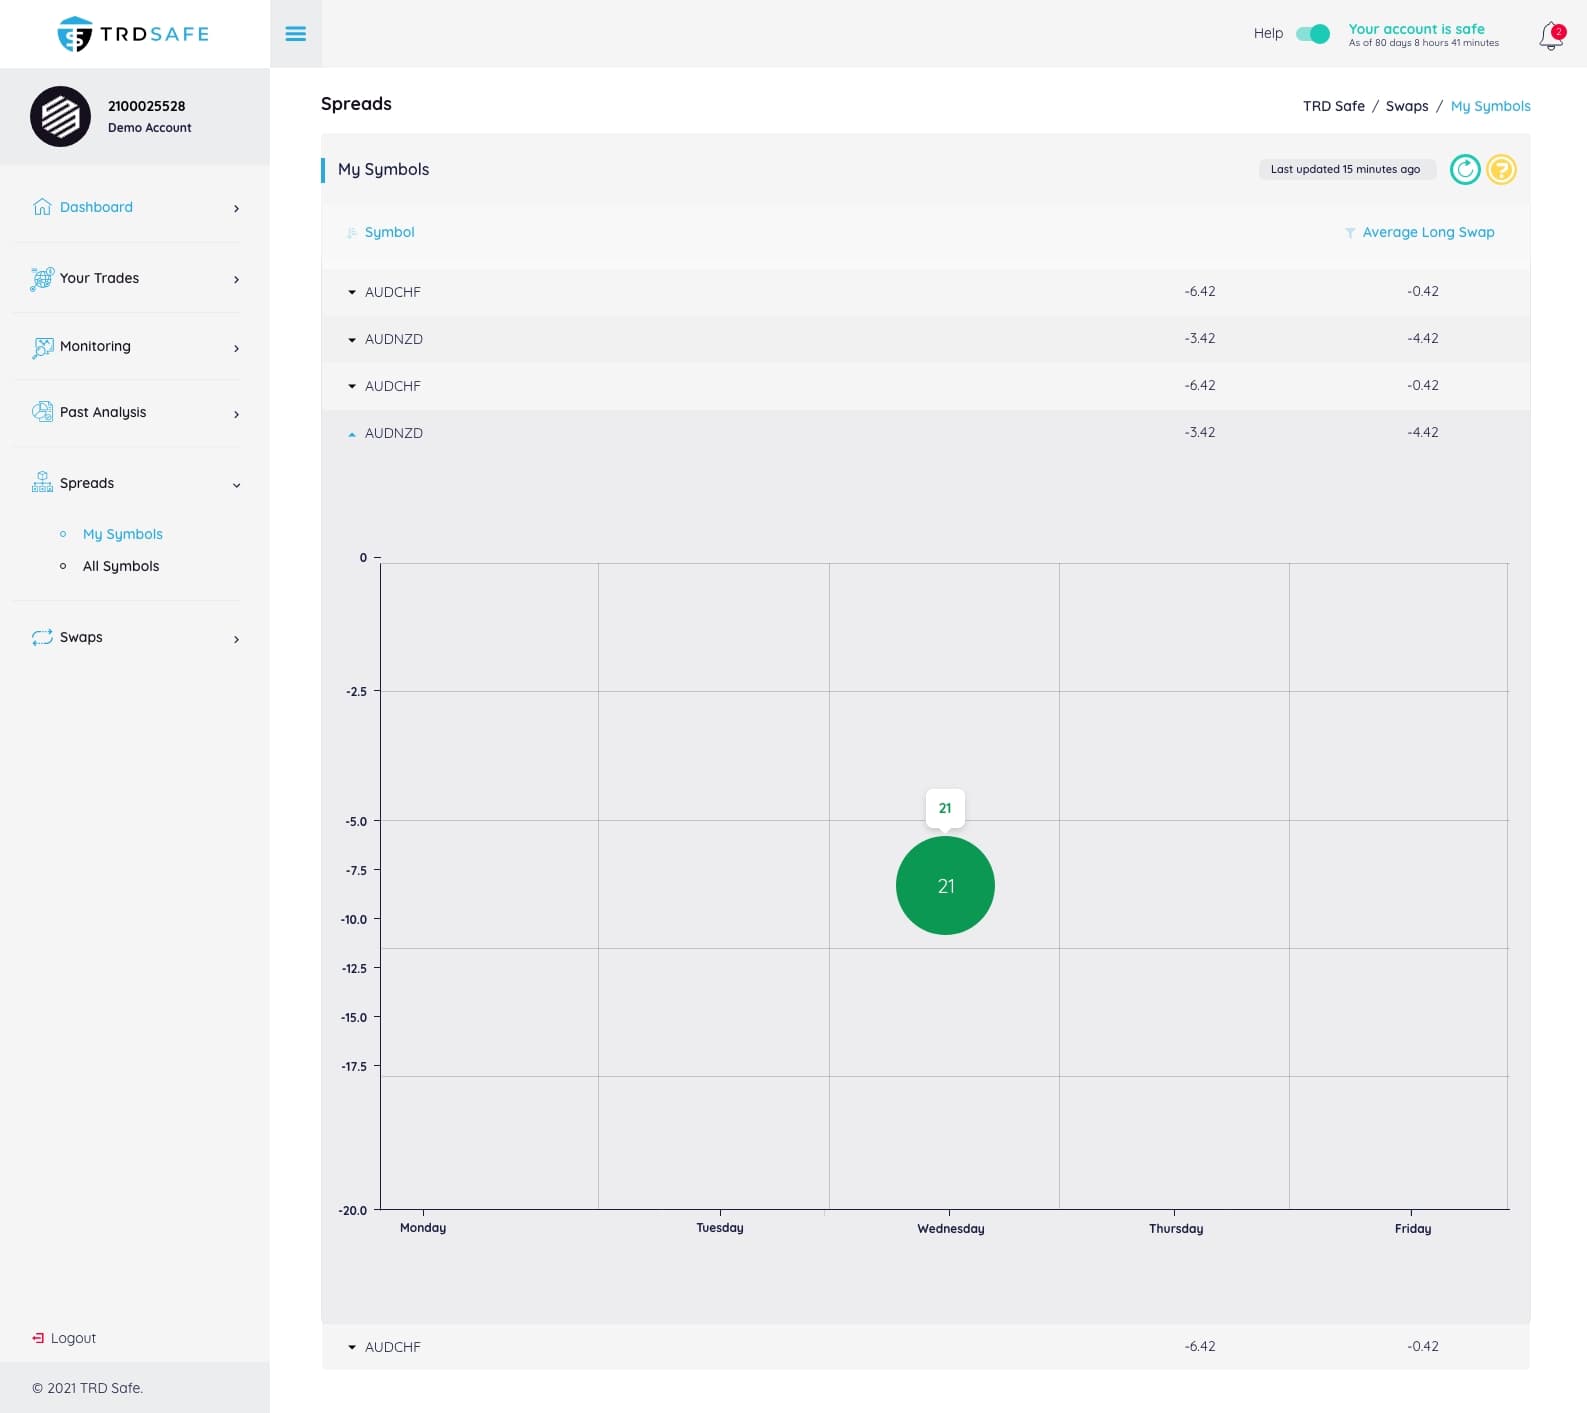The image size is (1587, 1413).
Task: Click the Logout link
Action: coord(73,1338)
